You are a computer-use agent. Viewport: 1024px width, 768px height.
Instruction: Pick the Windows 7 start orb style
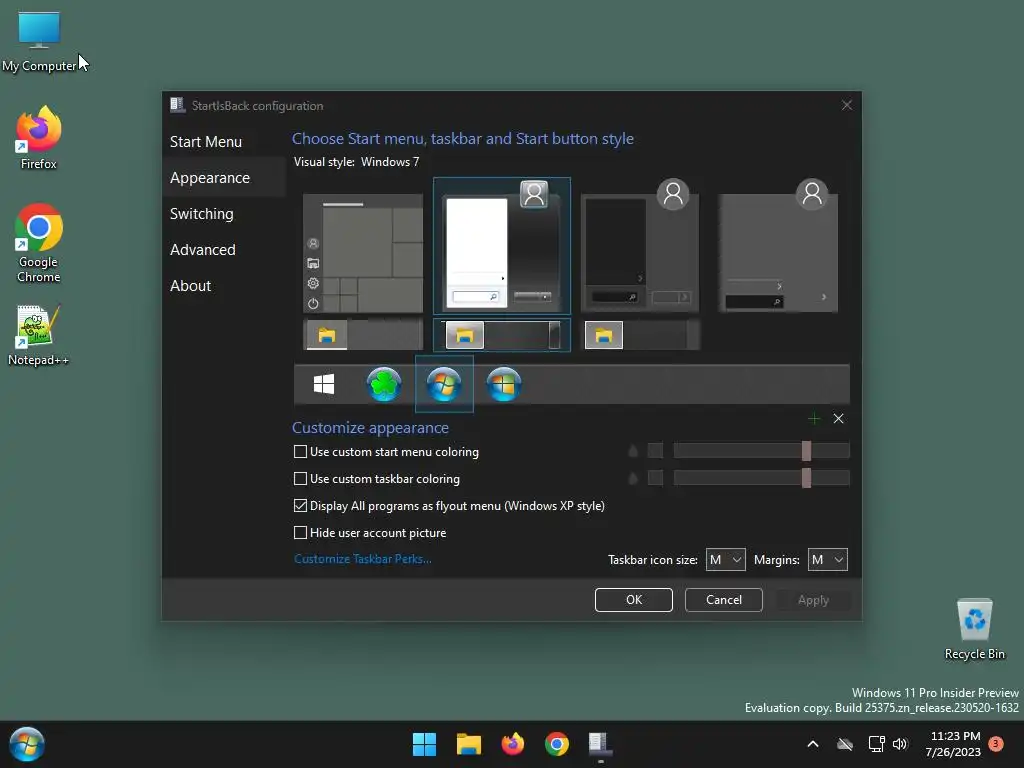tap(444, 384)
